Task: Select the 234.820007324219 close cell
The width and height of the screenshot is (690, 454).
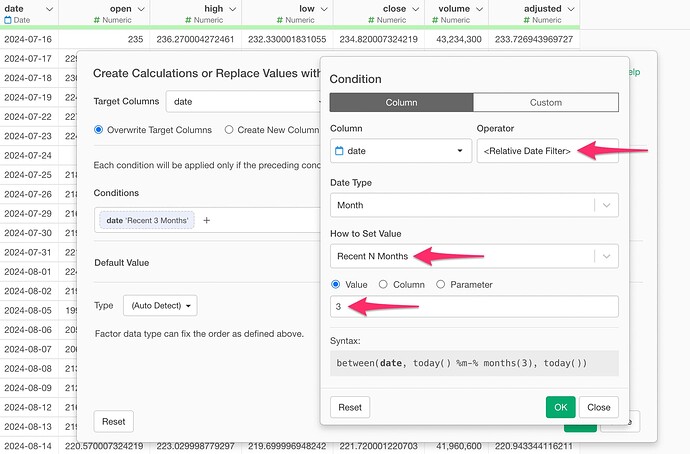Action: point(378,40)
